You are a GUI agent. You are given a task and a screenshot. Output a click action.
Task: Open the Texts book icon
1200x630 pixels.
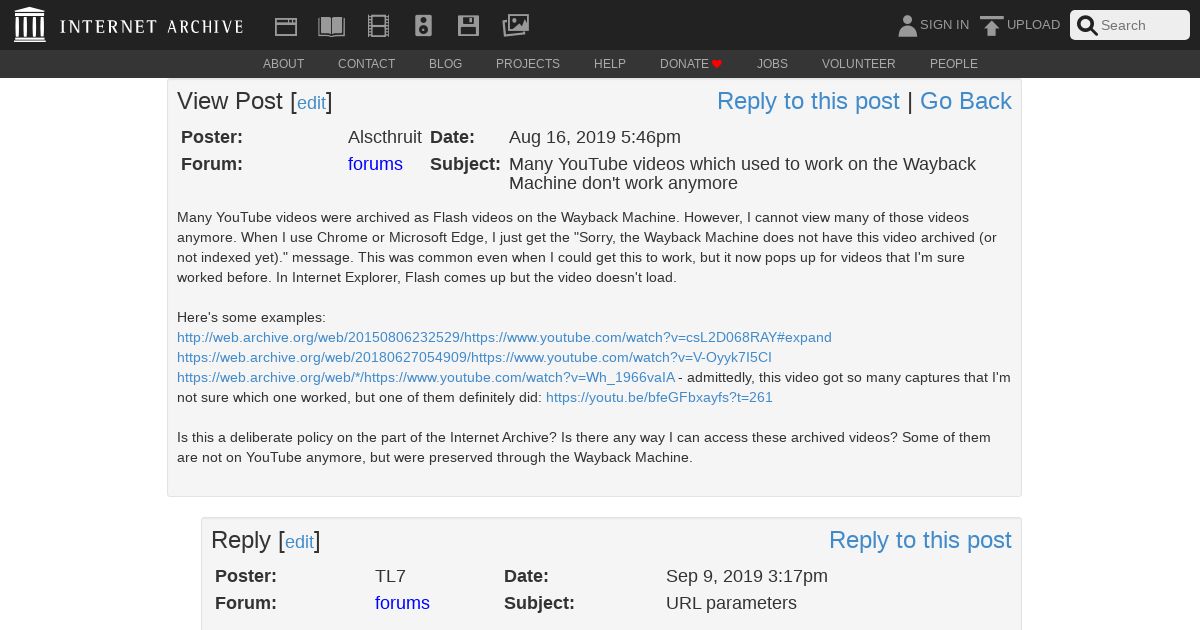click(331, 26)
